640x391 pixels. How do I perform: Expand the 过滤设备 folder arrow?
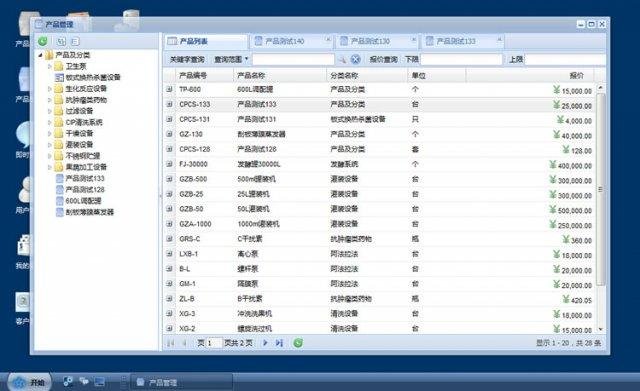(x=50, y=111)
